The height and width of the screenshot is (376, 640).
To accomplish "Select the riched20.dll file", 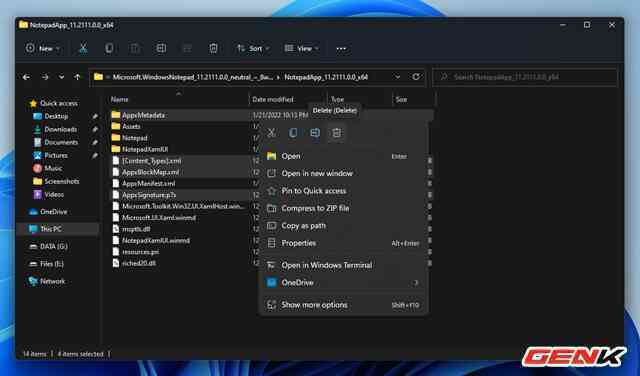I will click(x=139, y=264).
